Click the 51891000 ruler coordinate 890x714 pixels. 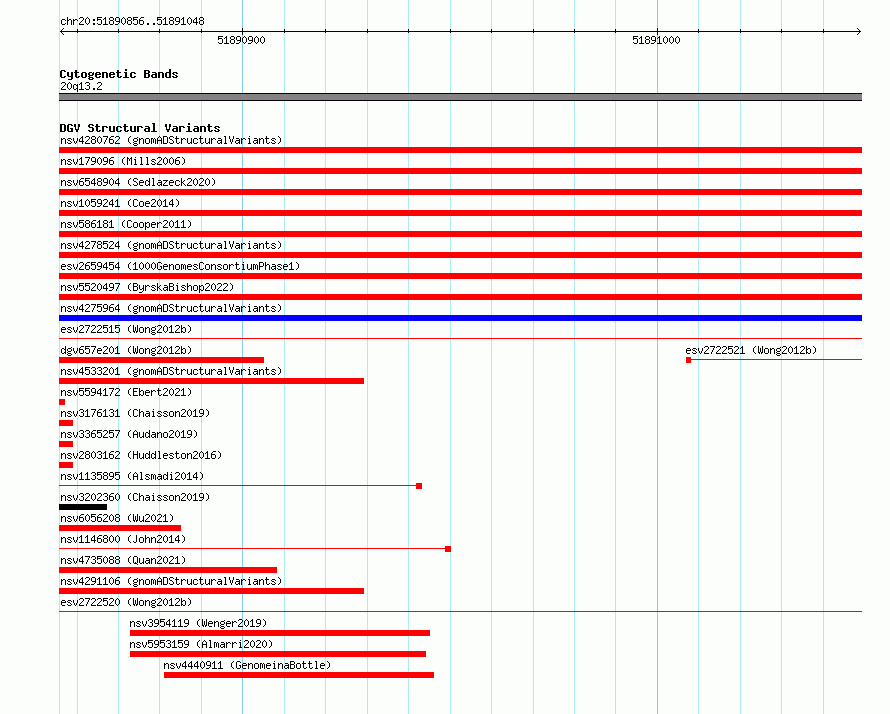tap(656, 40)
